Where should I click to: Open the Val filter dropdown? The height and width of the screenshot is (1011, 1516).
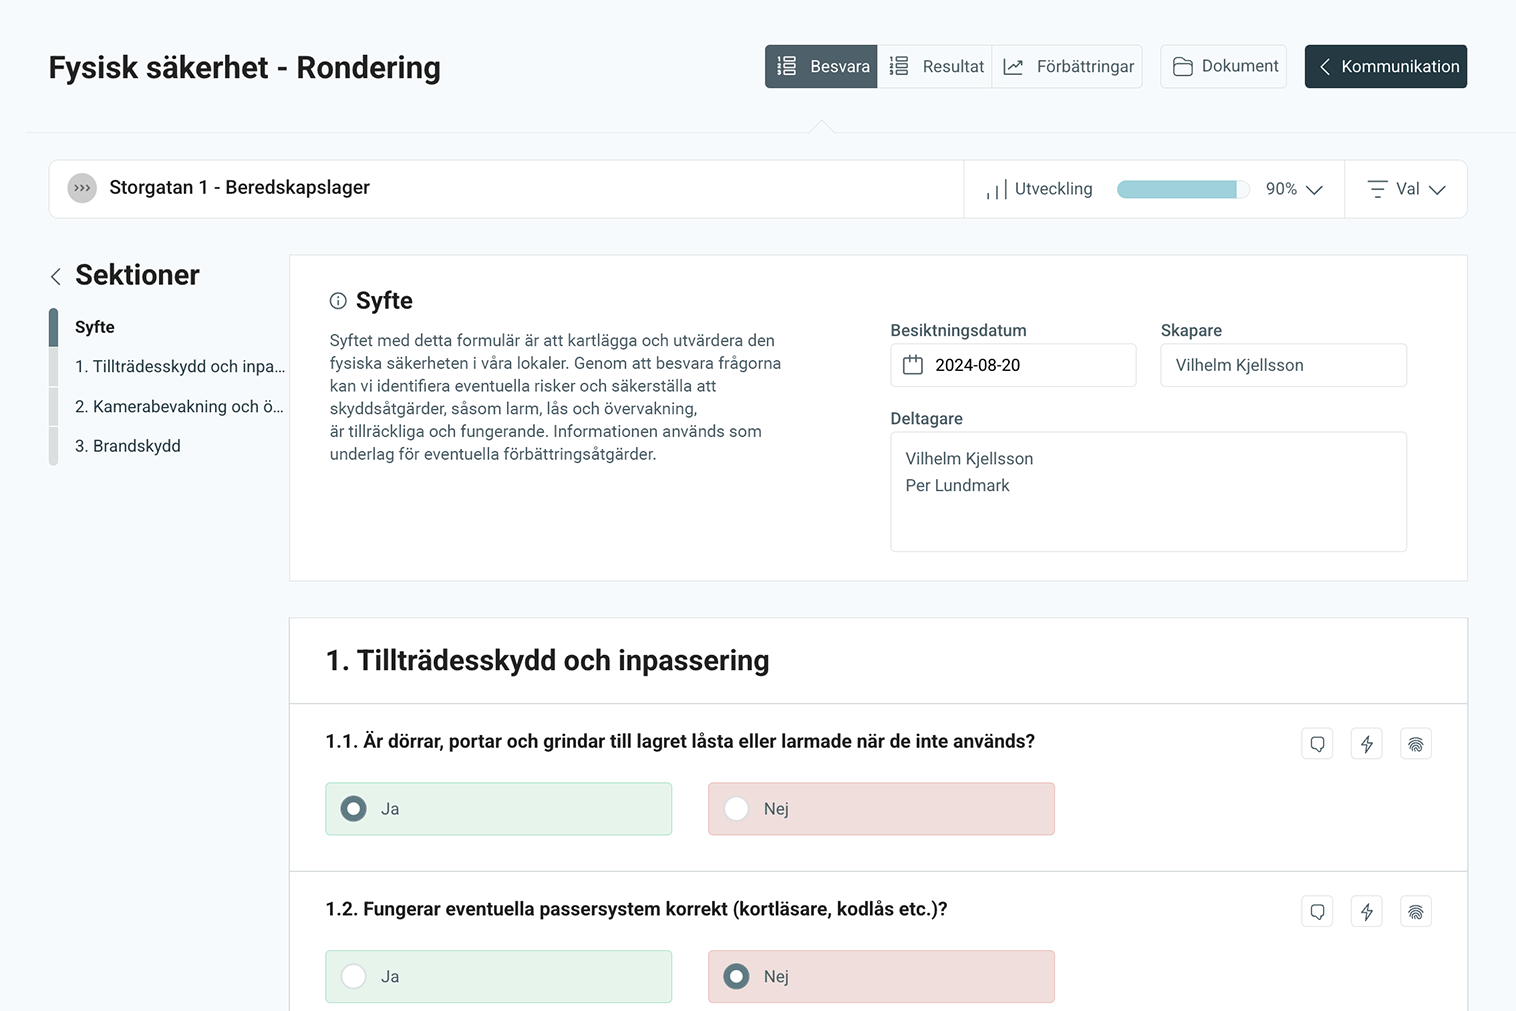coord(1406,189)
